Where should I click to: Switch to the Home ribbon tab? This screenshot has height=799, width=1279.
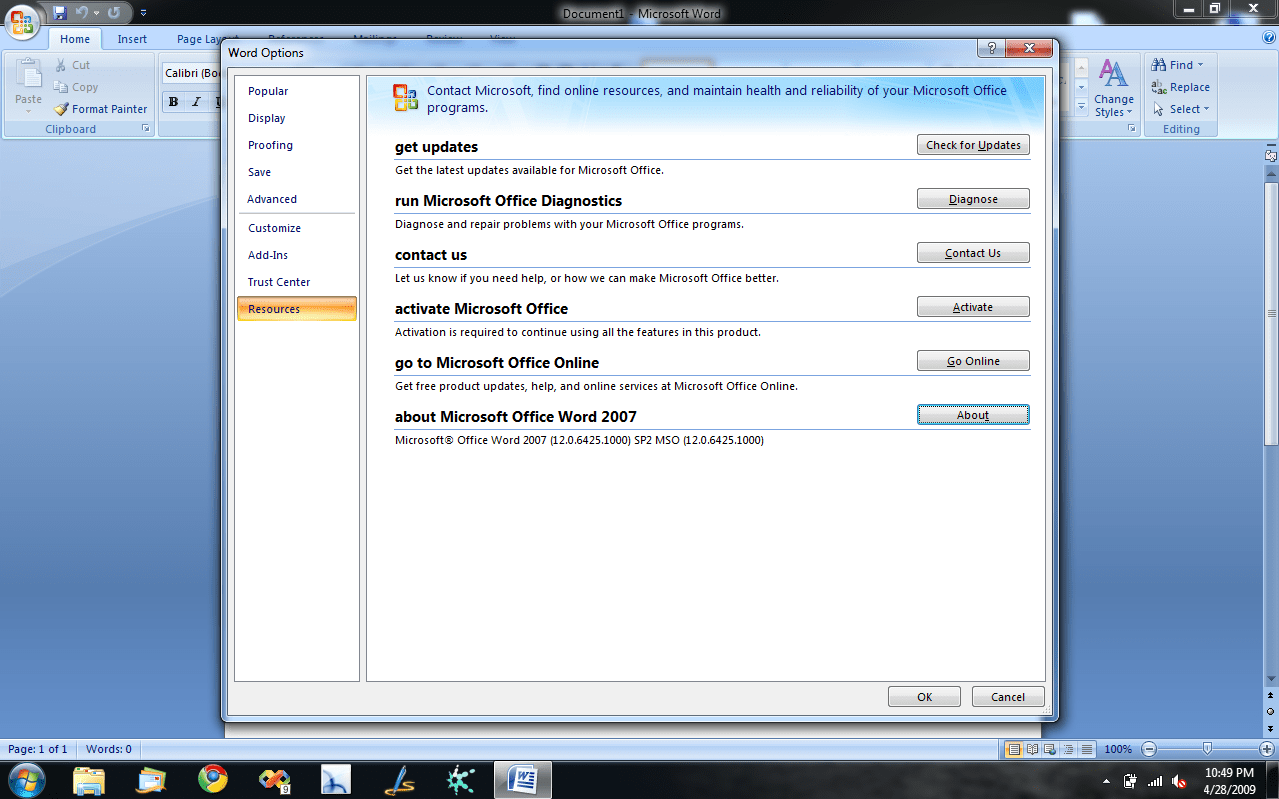point(75,39)
